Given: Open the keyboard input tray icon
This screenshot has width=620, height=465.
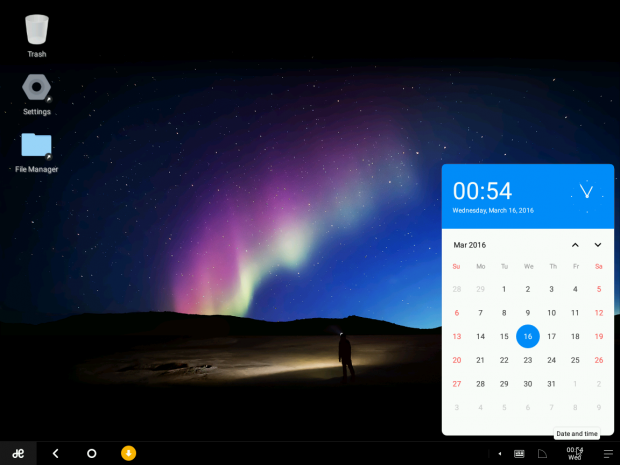Looking at the screenshot, I should point(519,454).
